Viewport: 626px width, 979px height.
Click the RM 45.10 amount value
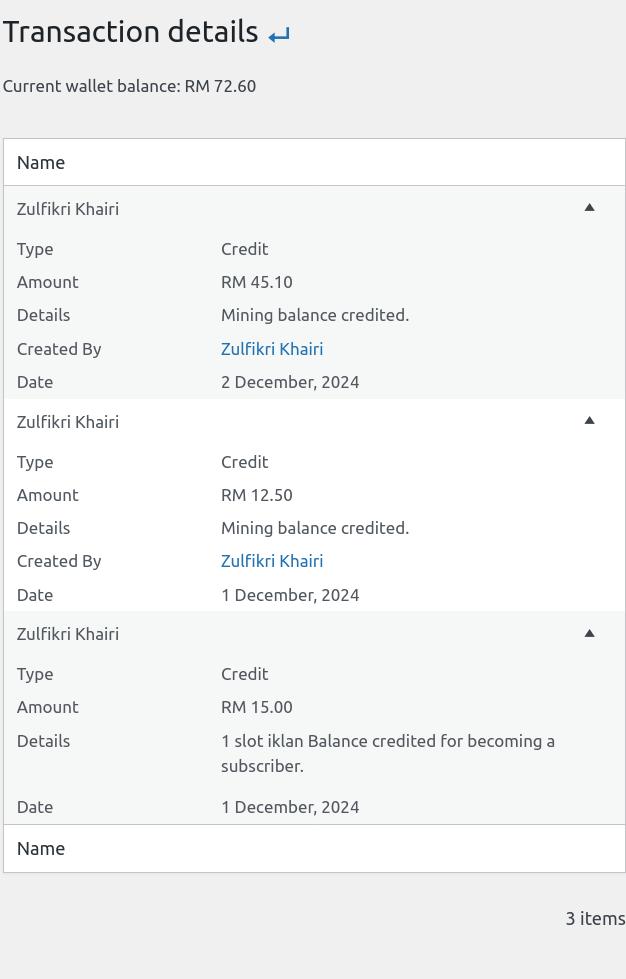point(256,282)
